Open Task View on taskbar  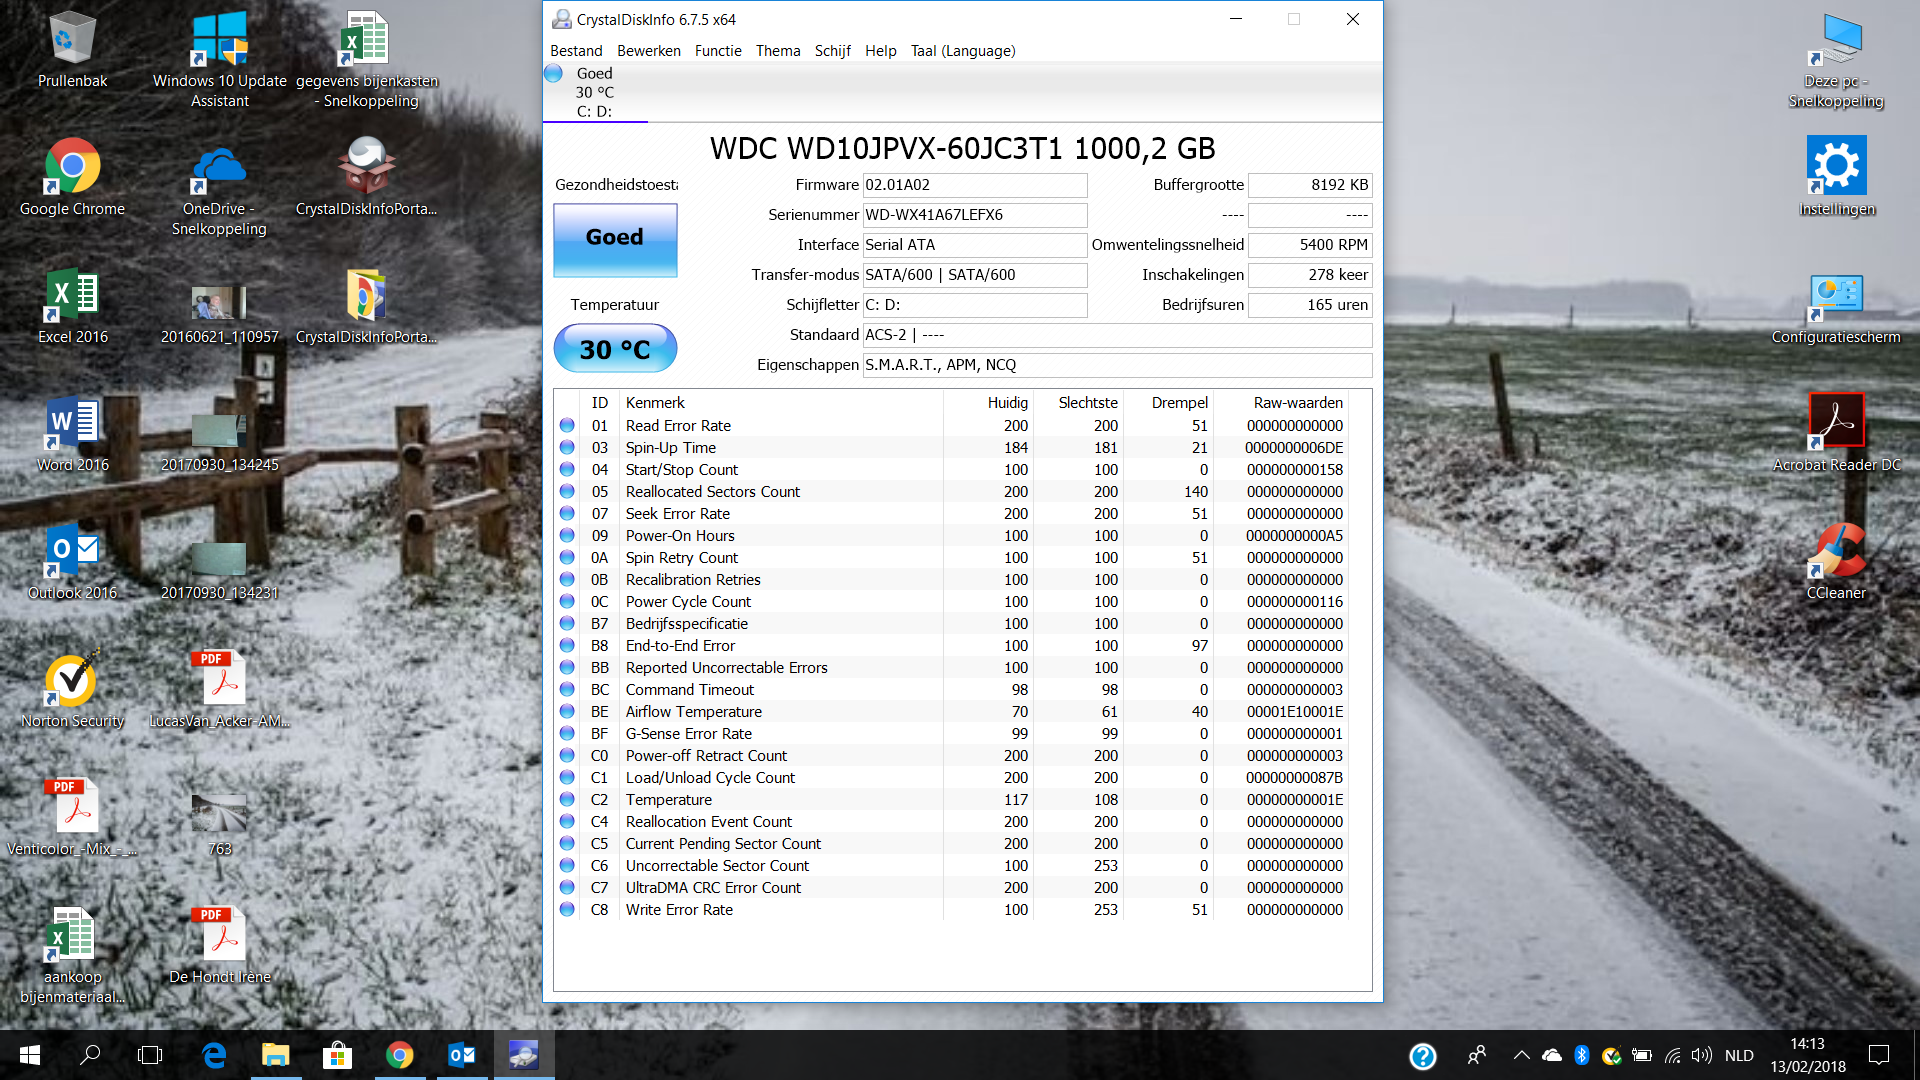150,1055
